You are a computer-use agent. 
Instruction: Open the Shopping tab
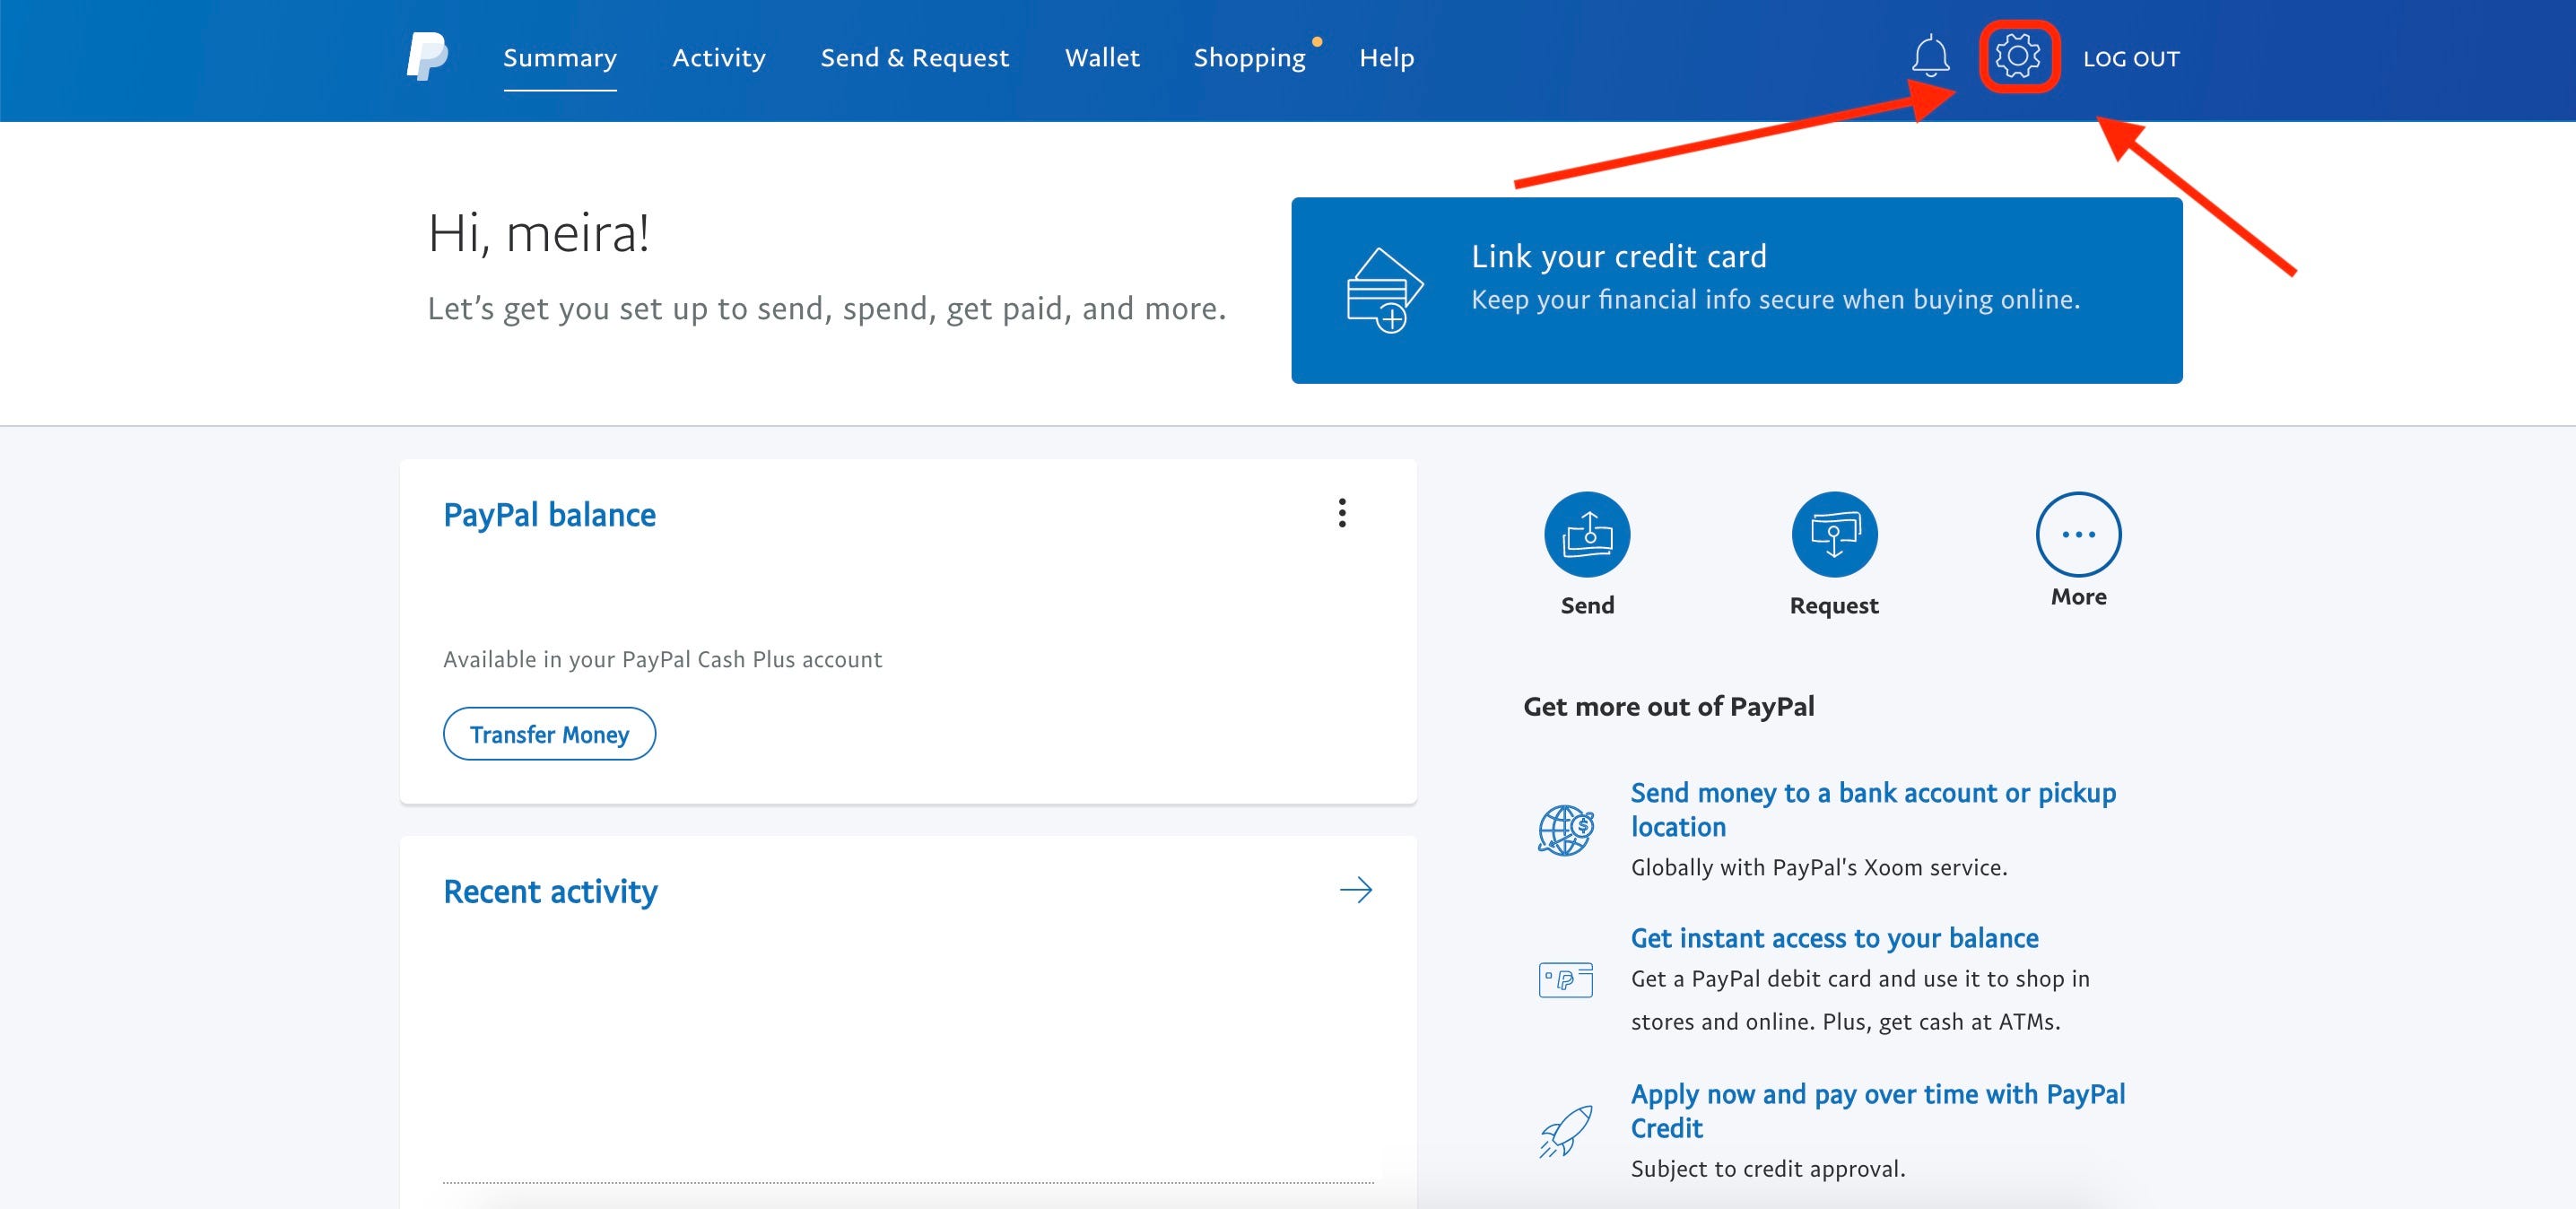(x=1250, y=58)
